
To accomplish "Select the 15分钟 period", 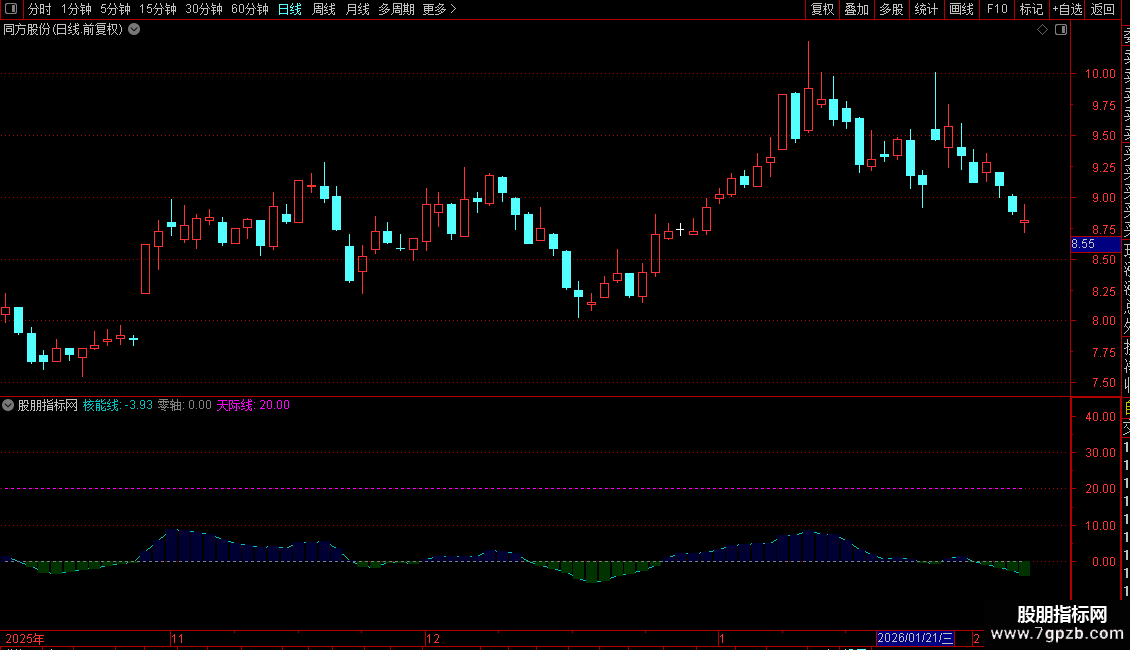I will pyautogui.click(x=158, y=9).
